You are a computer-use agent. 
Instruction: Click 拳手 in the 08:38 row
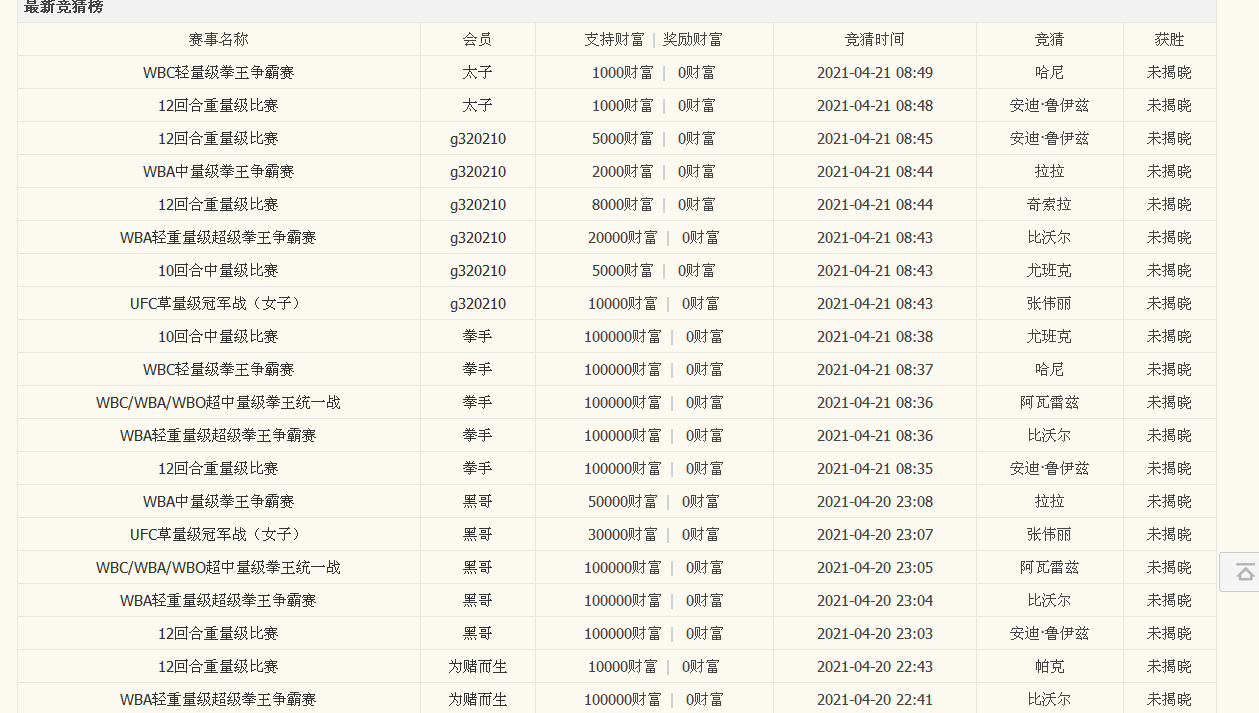pyautogui.click(x=477, y=336)
